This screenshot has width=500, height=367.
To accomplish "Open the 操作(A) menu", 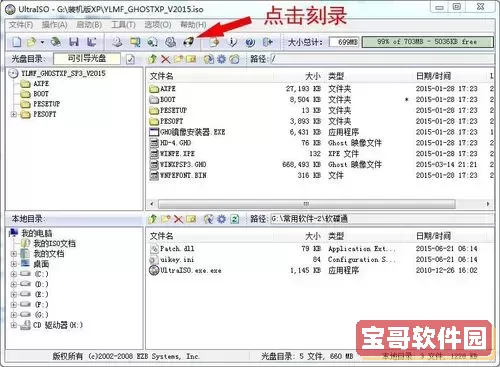I will [x=55, y=25].
